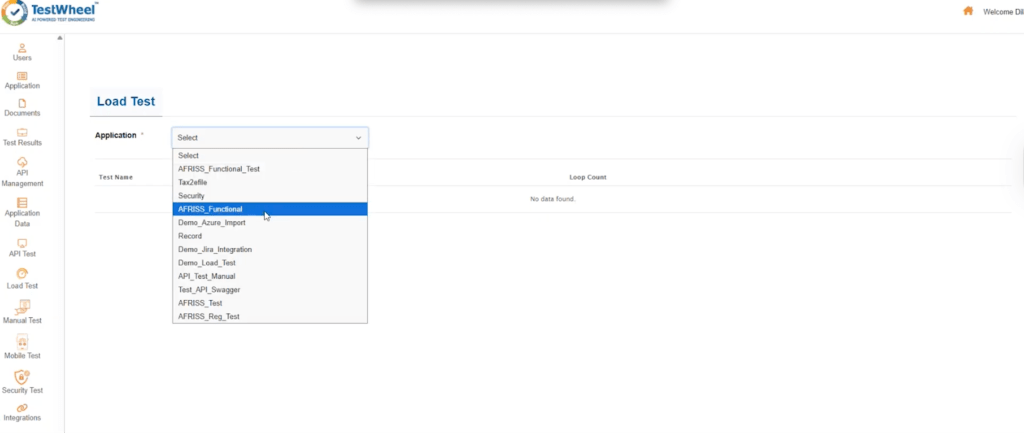Open the Documents icon in sidebar
Image resolution: width=1024 pixels, height=433 pixels.
tap(22, 103)
